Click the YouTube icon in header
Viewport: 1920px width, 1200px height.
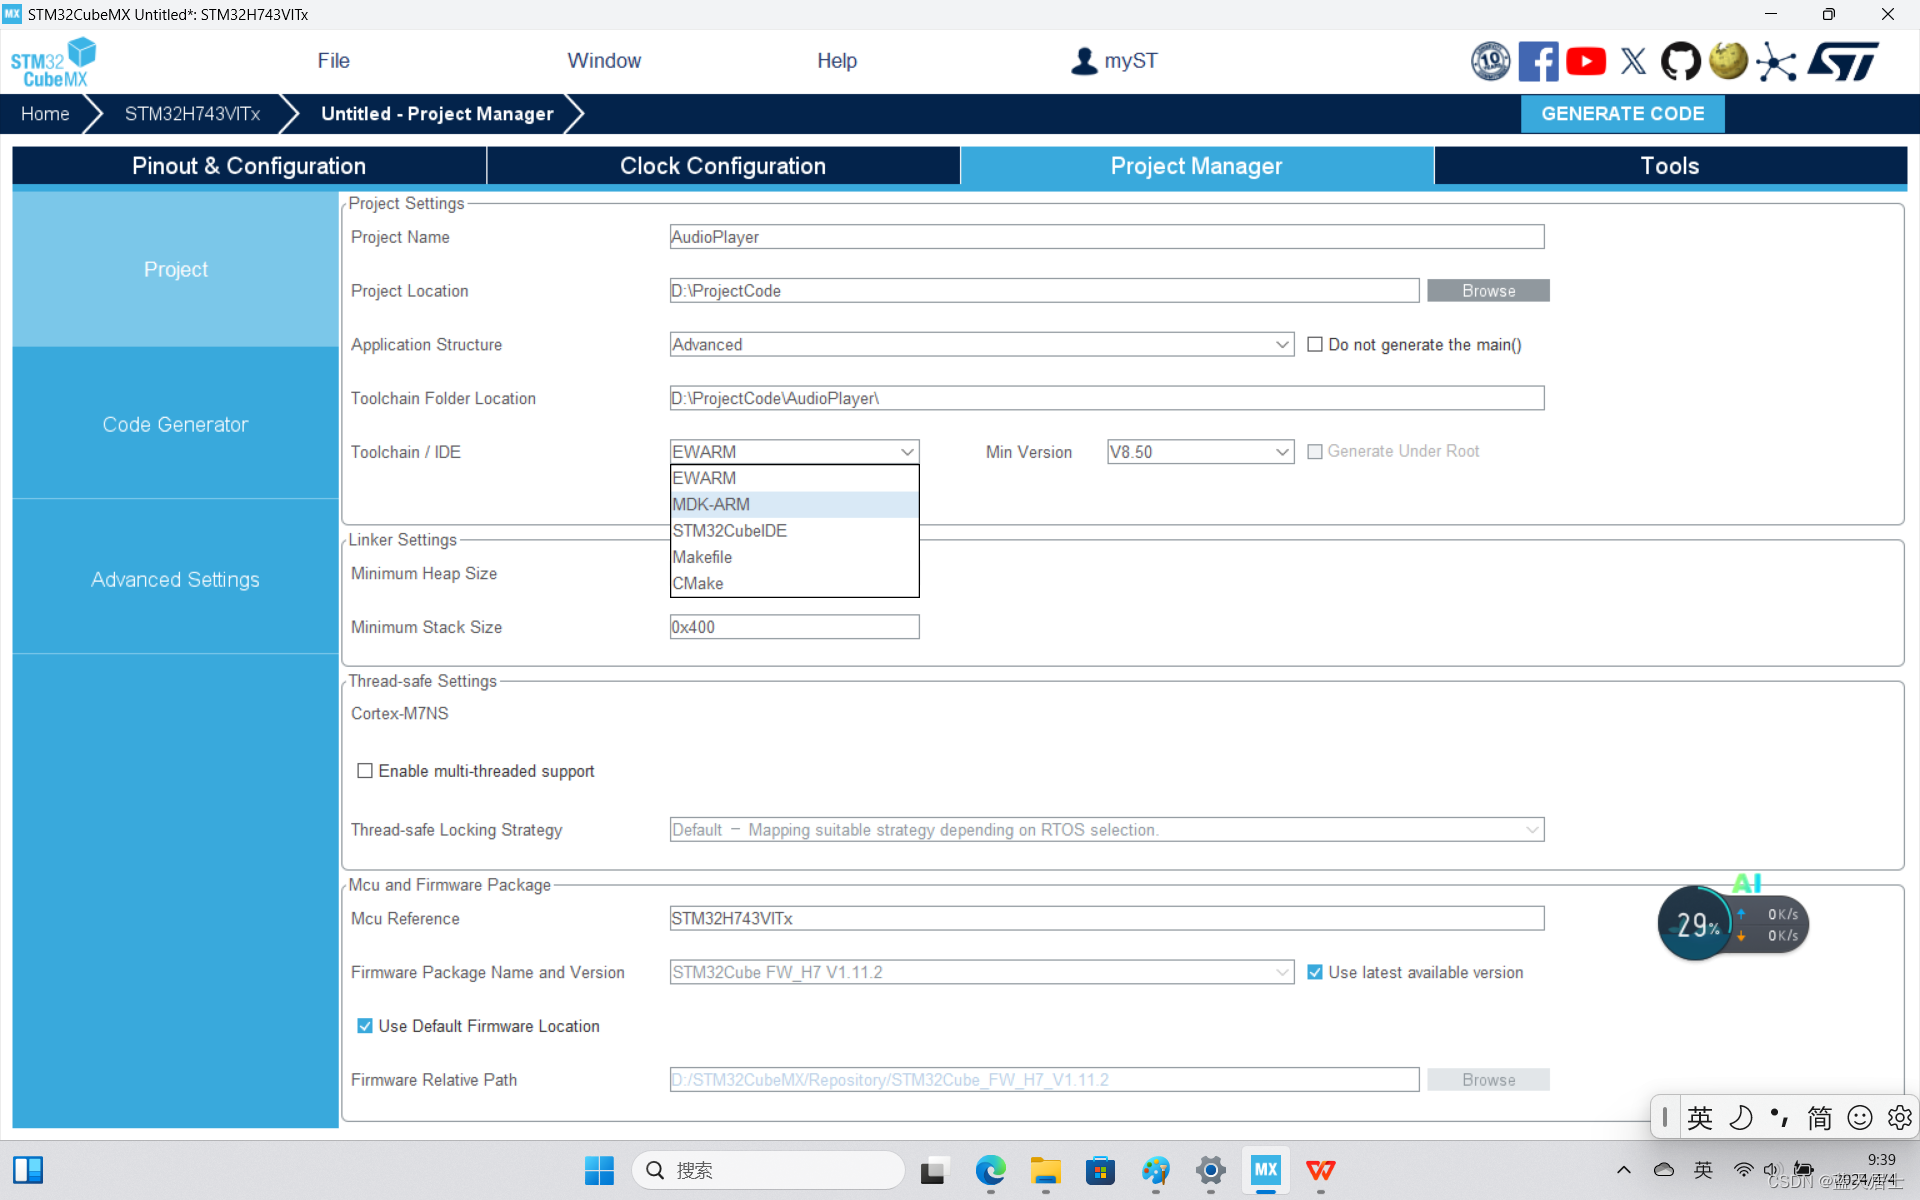pyautogui.click(x=1585, y=62)
